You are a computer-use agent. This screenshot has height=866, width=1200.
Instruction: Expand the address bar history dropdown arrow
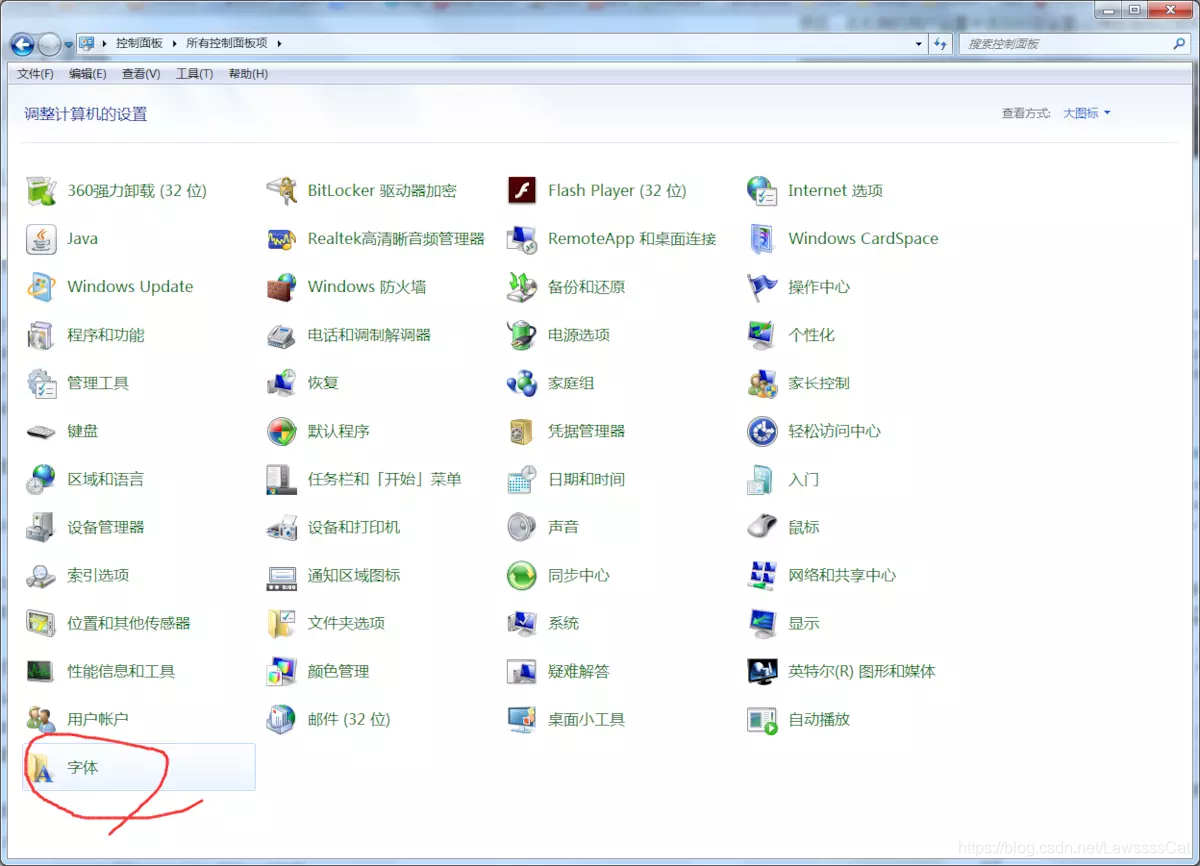[919, 44]
